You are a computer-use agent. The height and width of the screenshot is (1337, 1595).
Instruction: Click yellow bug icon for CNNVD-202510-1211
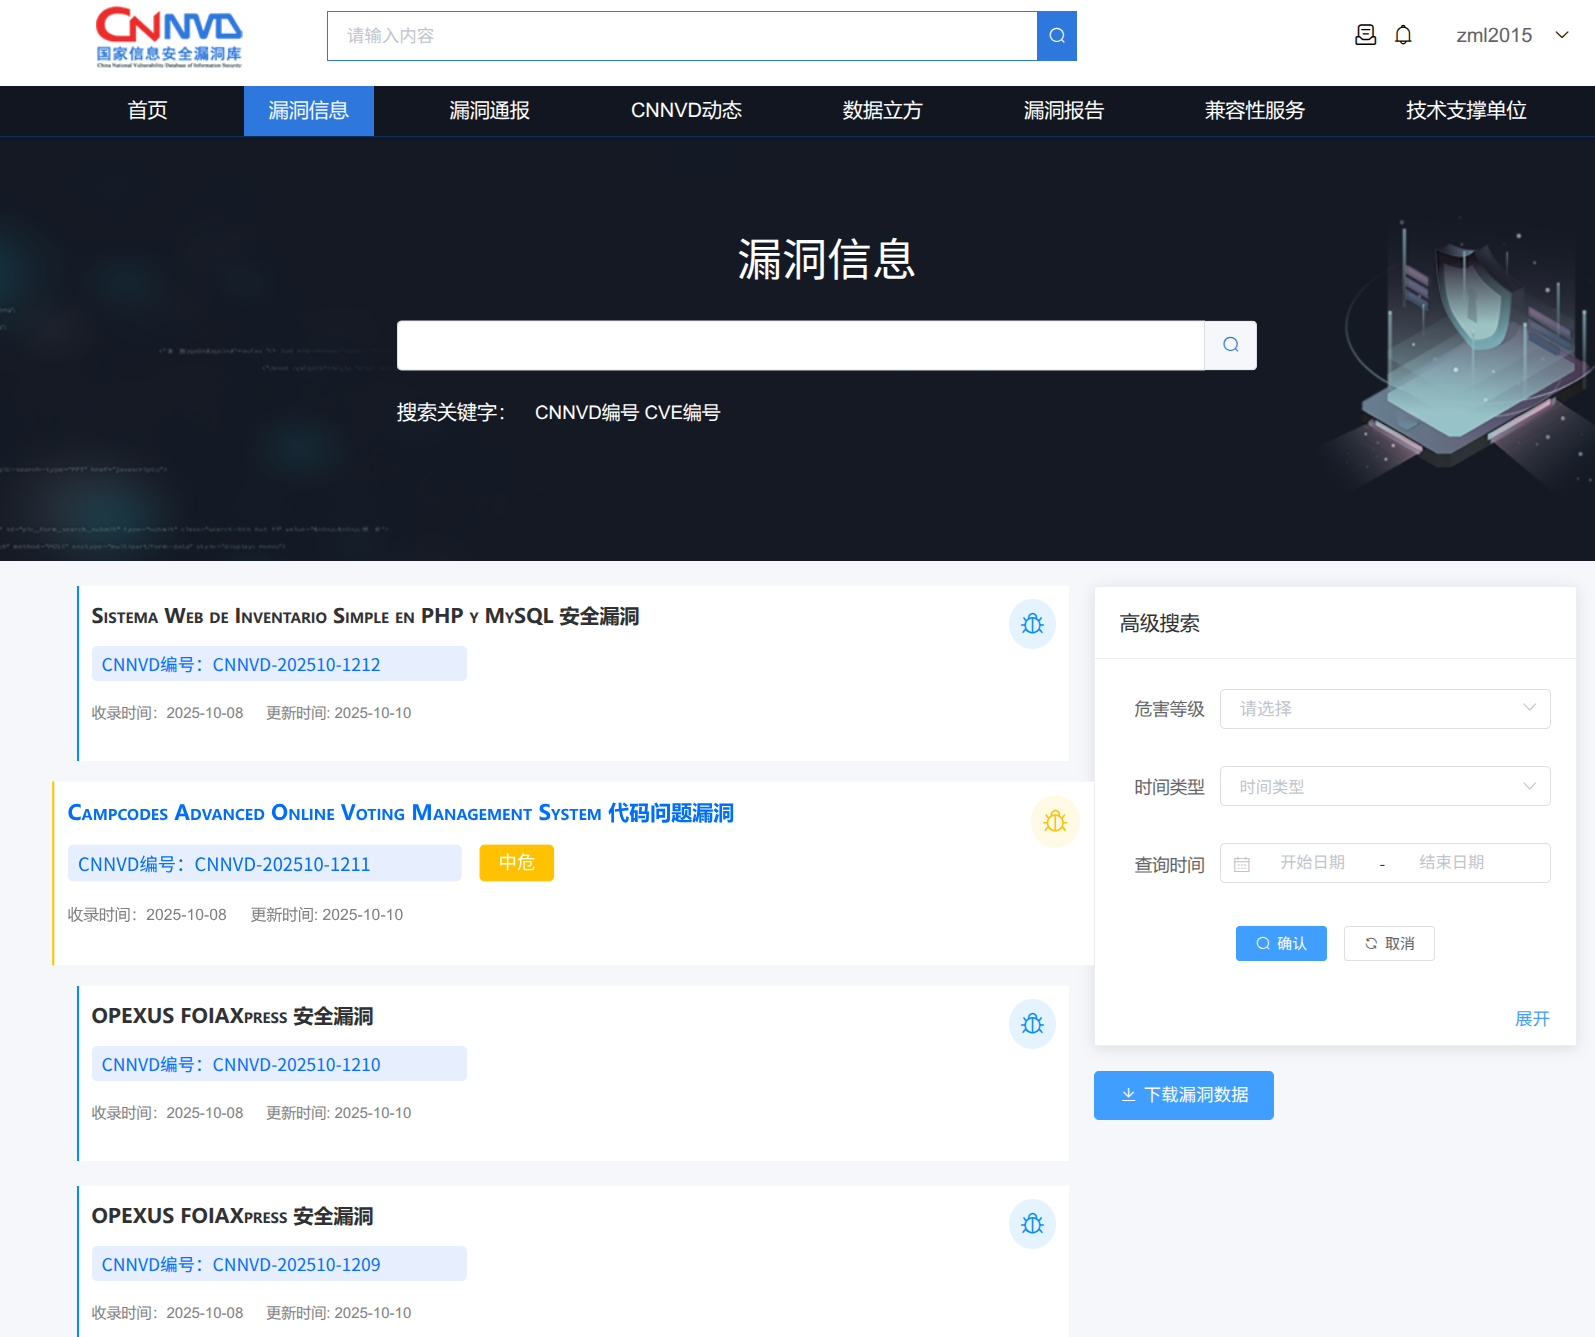click(1055, 821)
